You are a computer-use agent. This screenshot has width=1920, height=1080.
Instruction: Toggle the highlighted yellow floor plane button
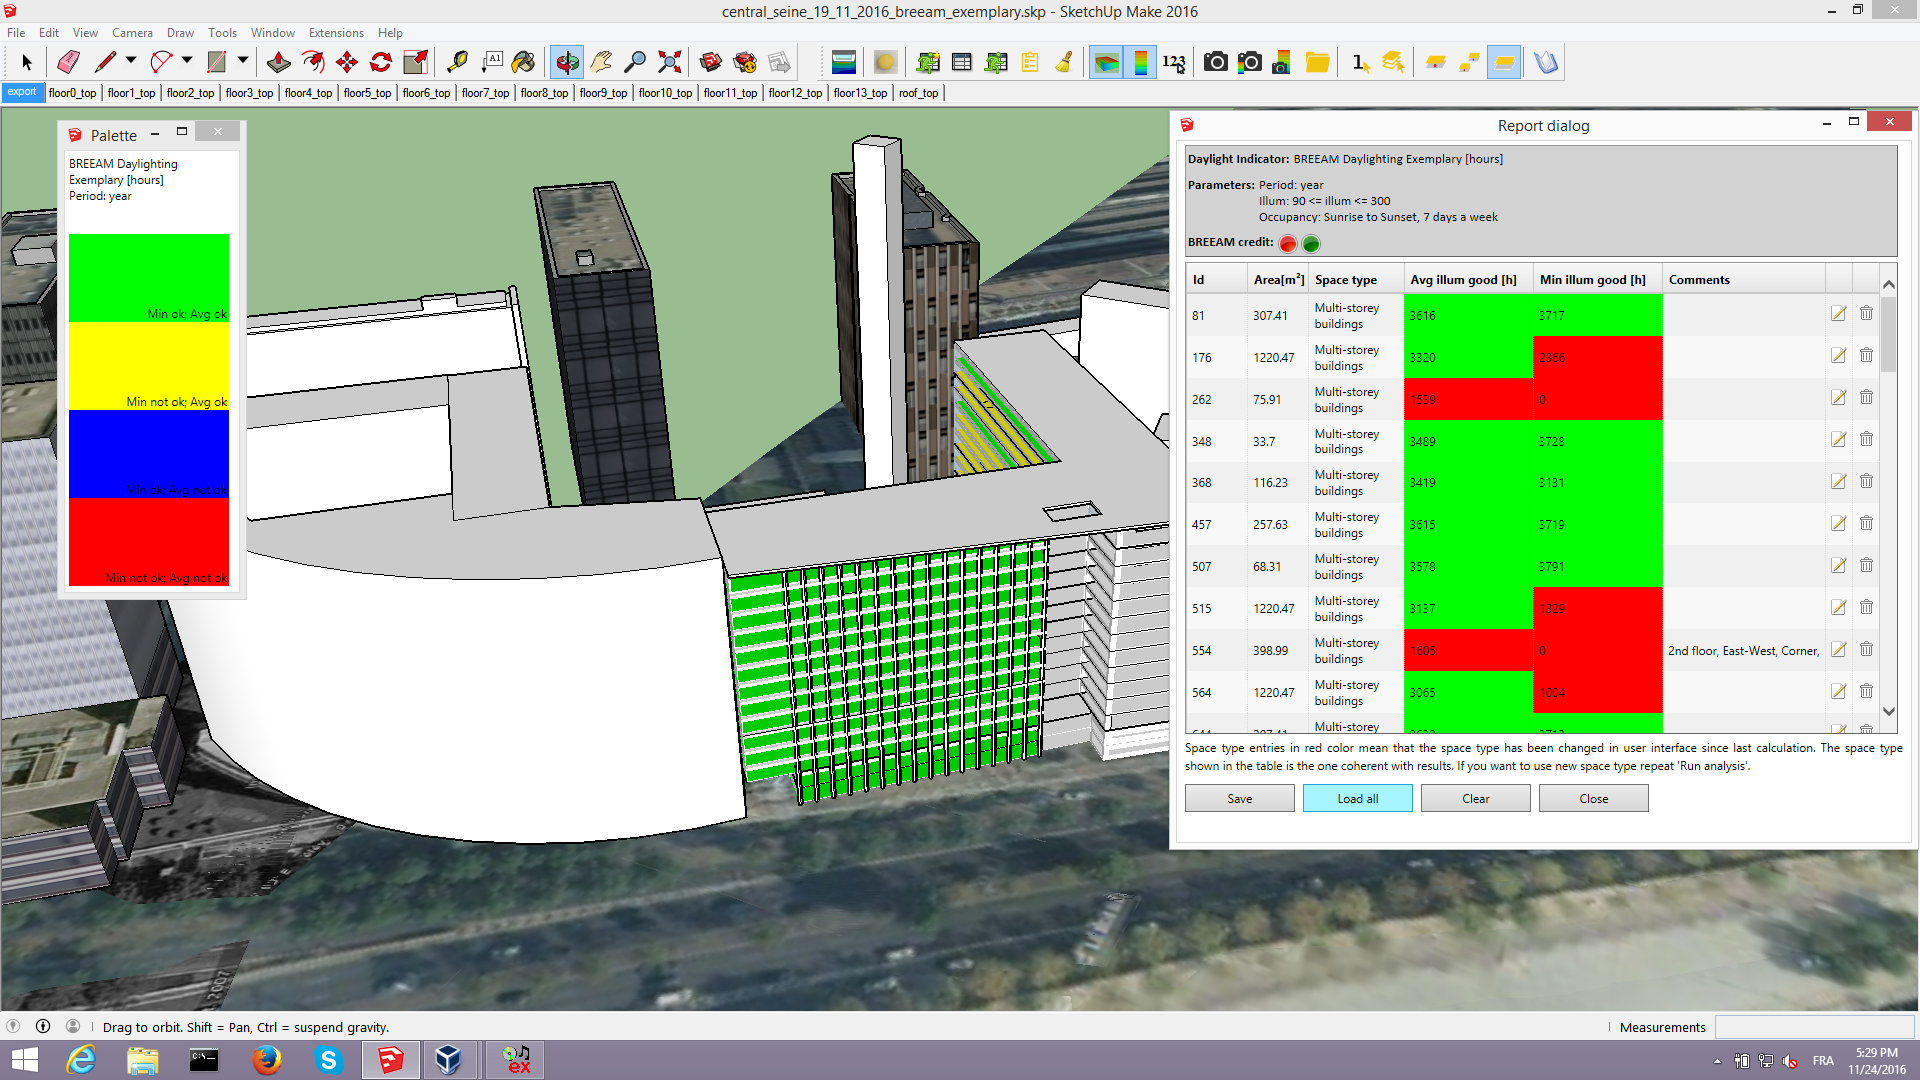click(1503, 62)
